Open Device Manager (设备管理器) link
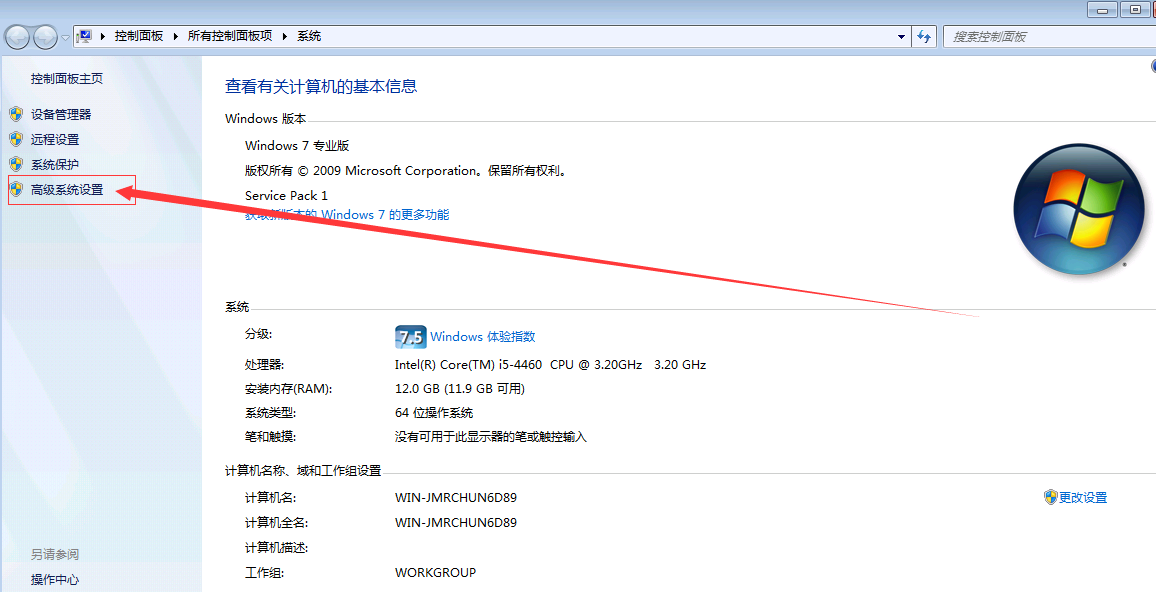Viewport: 1156px width, 592px height. tap(61, 114)
